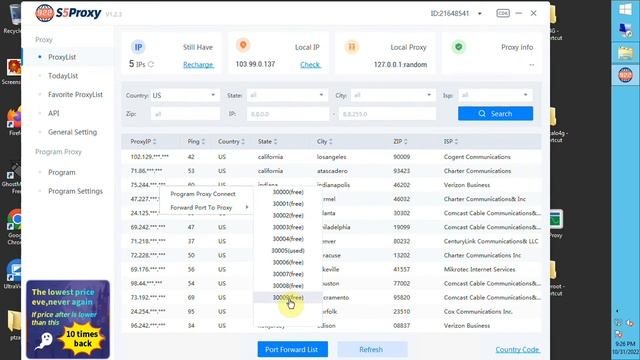Click the Windows Start icon on taskbar
640x360 pixels.
625,9
